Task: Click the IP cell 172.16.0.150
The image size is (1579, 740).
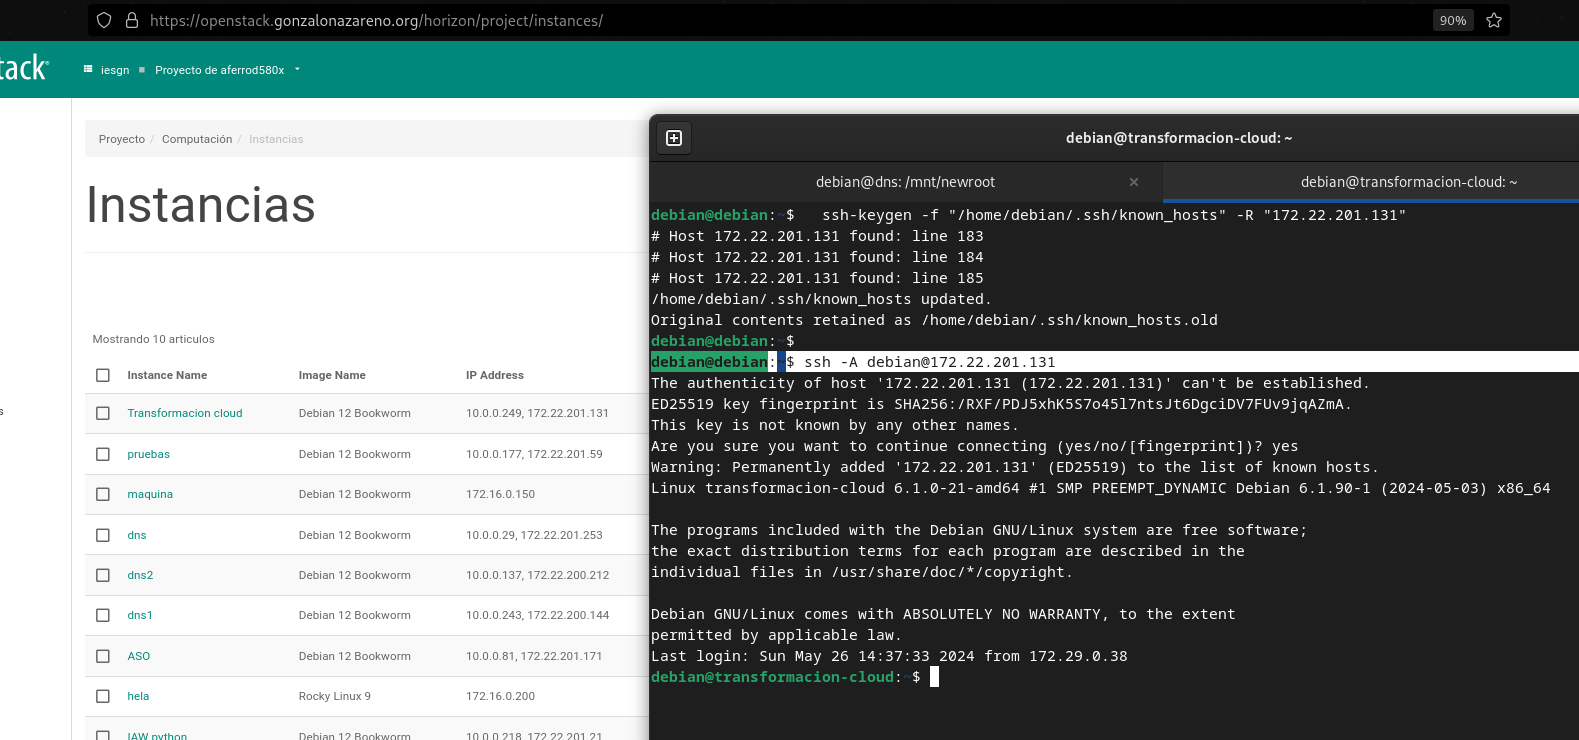Action: 500,494
